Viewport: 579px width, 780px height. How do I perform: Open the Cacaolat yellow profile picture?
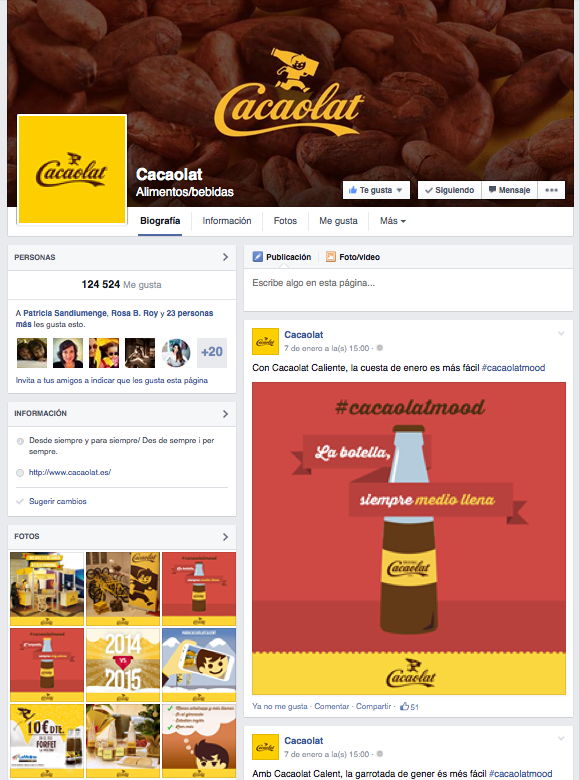tap(72, 170)
